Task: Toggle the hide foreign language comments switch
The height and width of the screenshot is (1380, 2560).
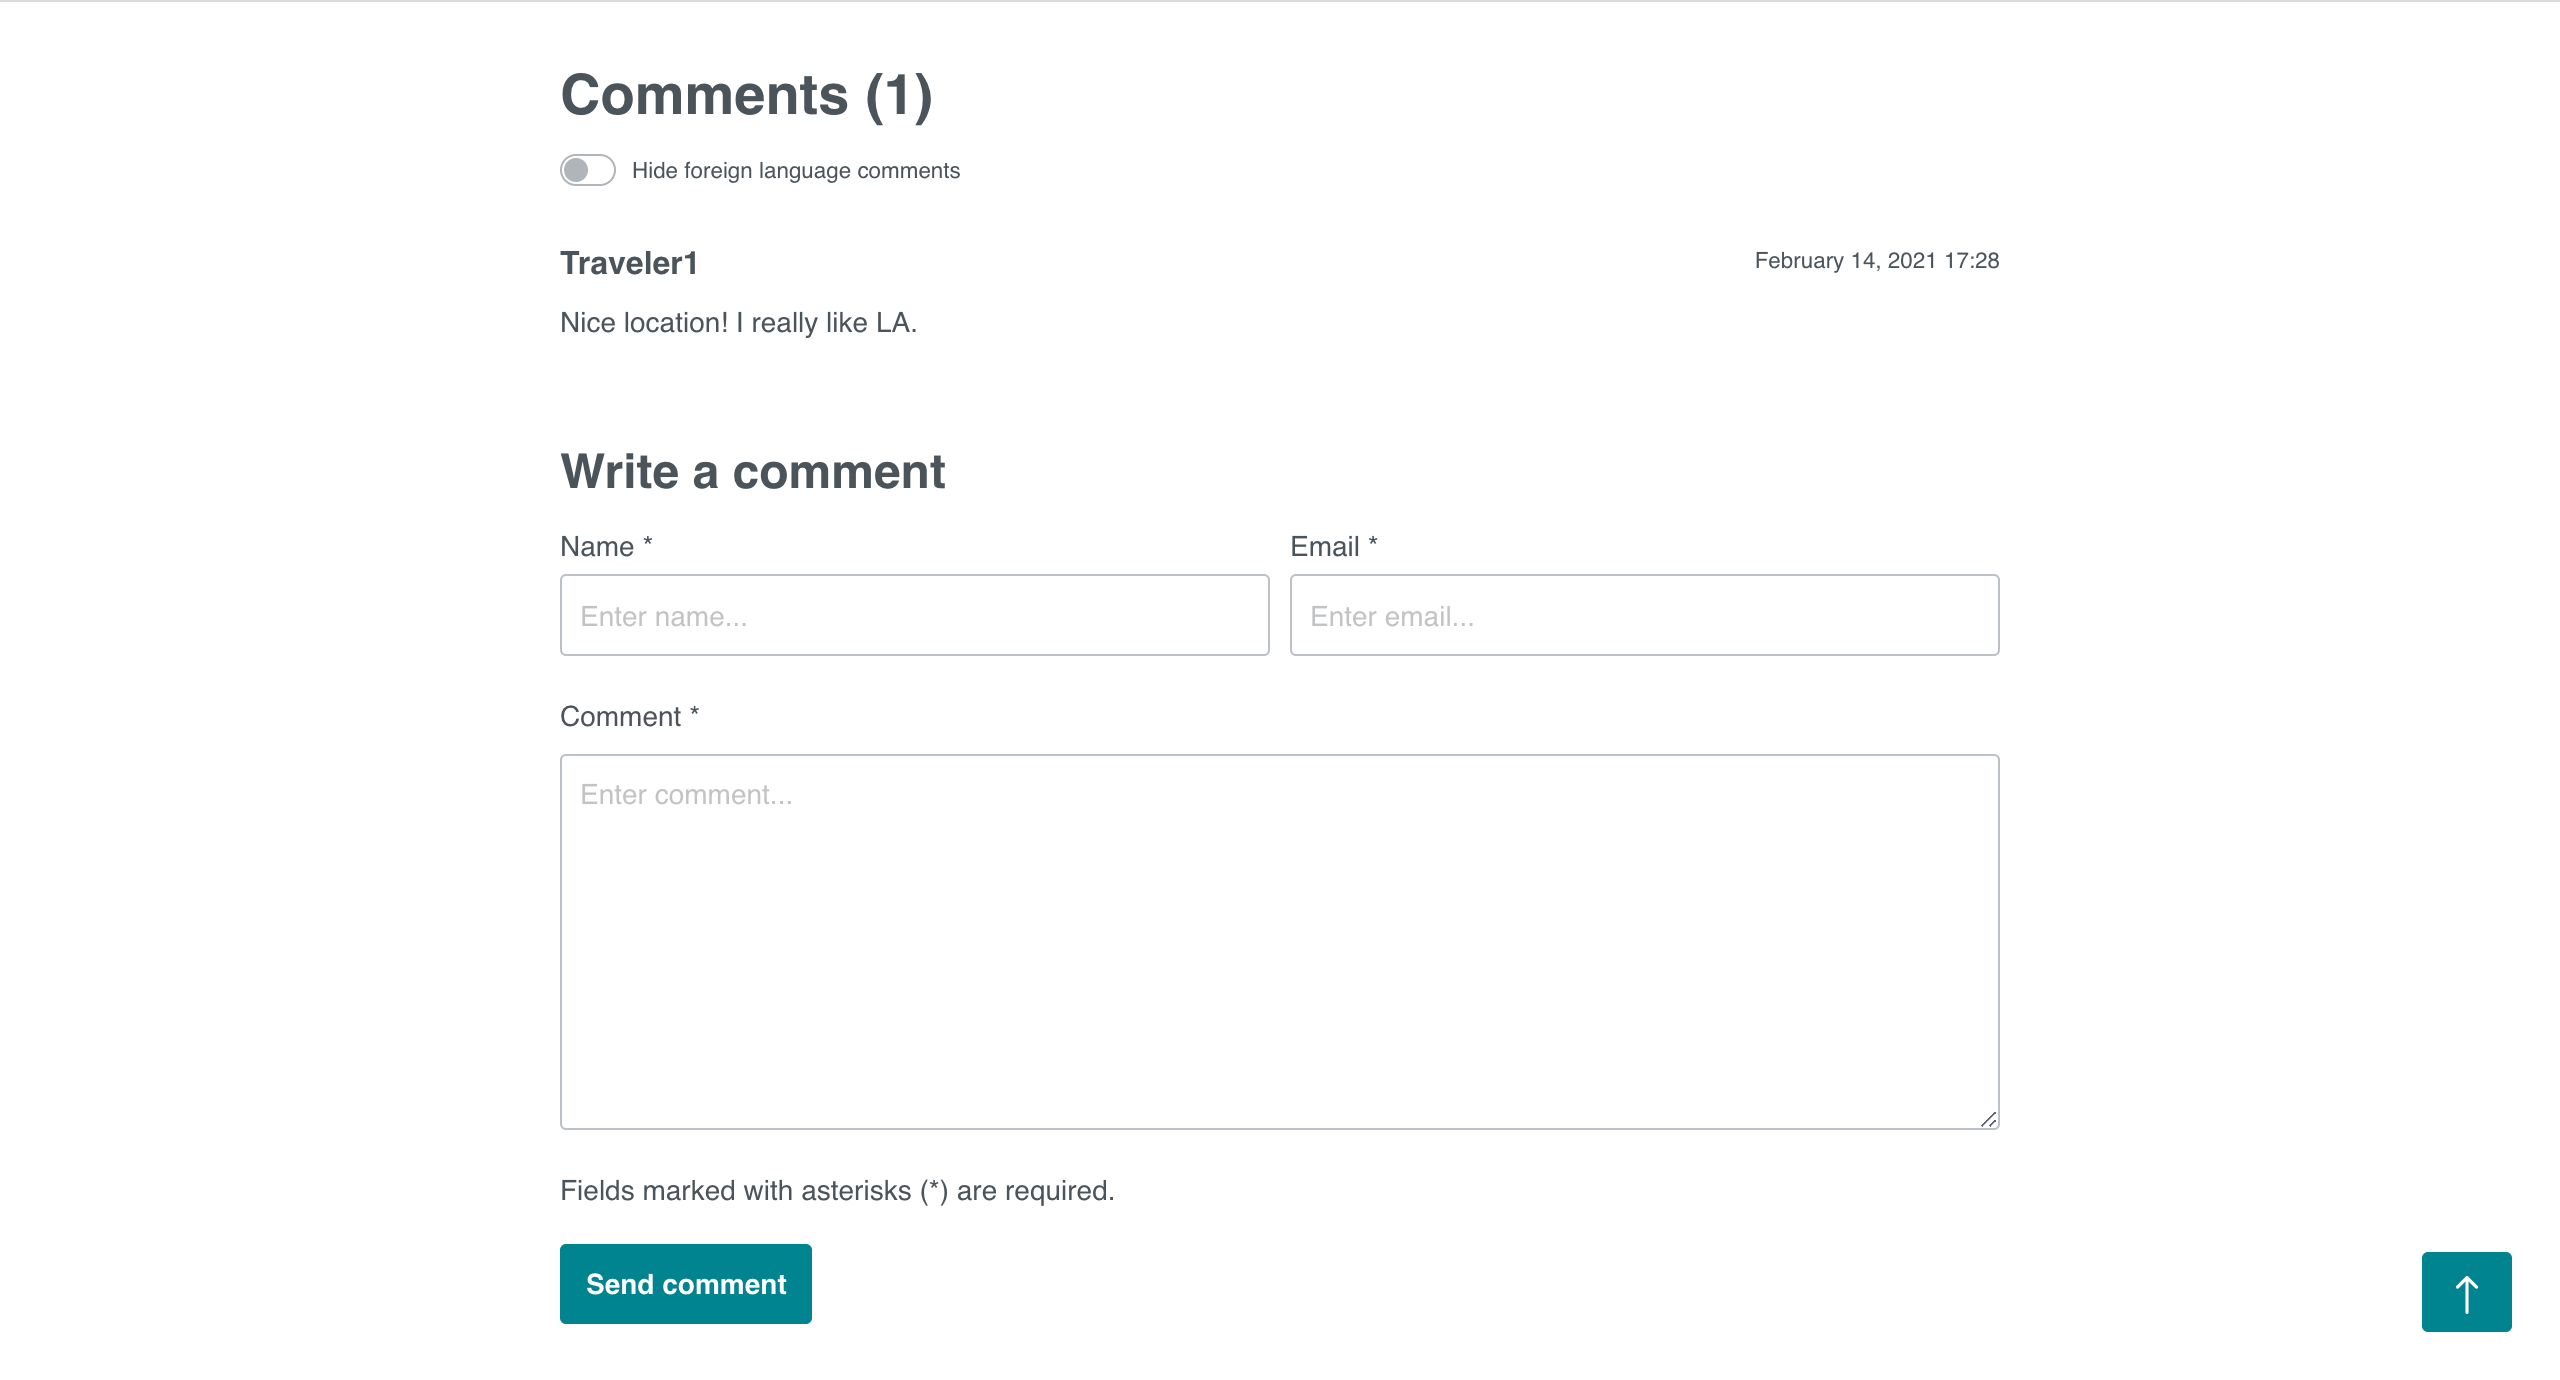Action: (x=587, y=170)
